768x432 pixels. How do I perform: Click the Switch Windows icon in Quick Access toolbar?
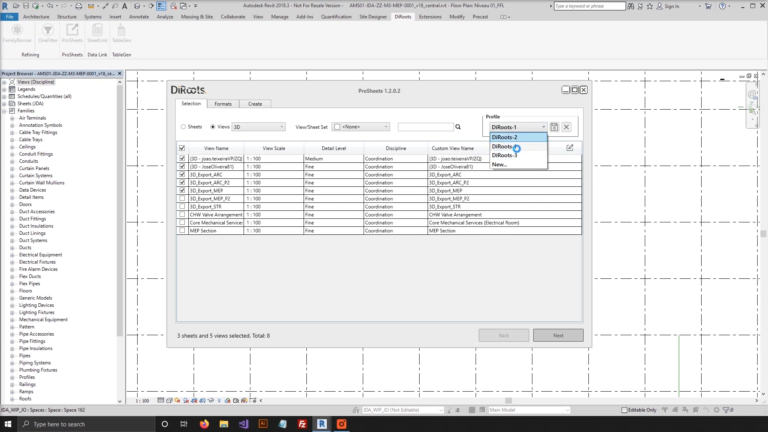[x=184, y=6]
